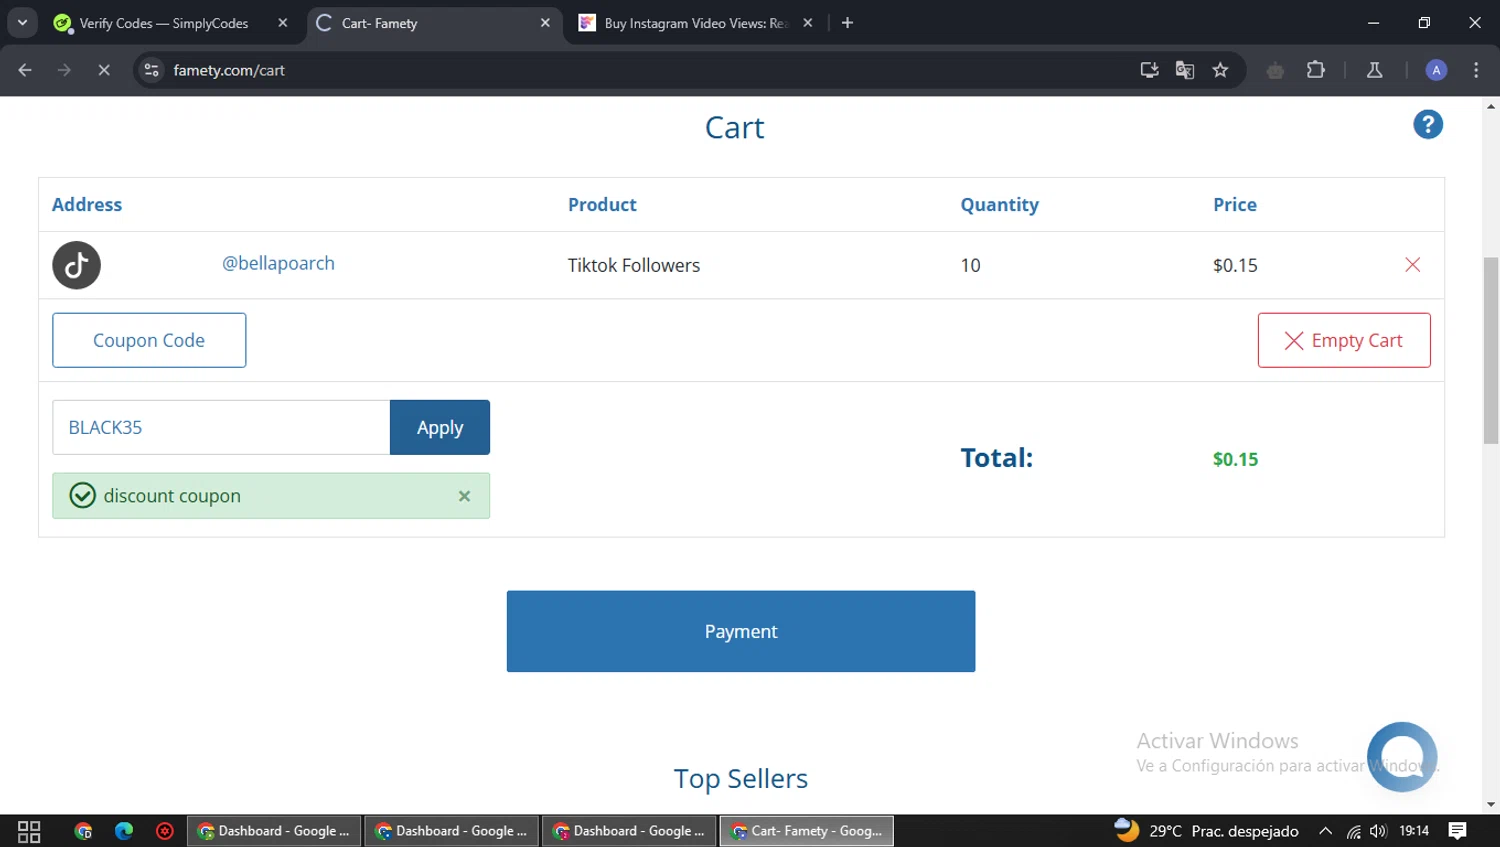Click the Top Sellers heading

pyautogui.click(x=741, y=778)
